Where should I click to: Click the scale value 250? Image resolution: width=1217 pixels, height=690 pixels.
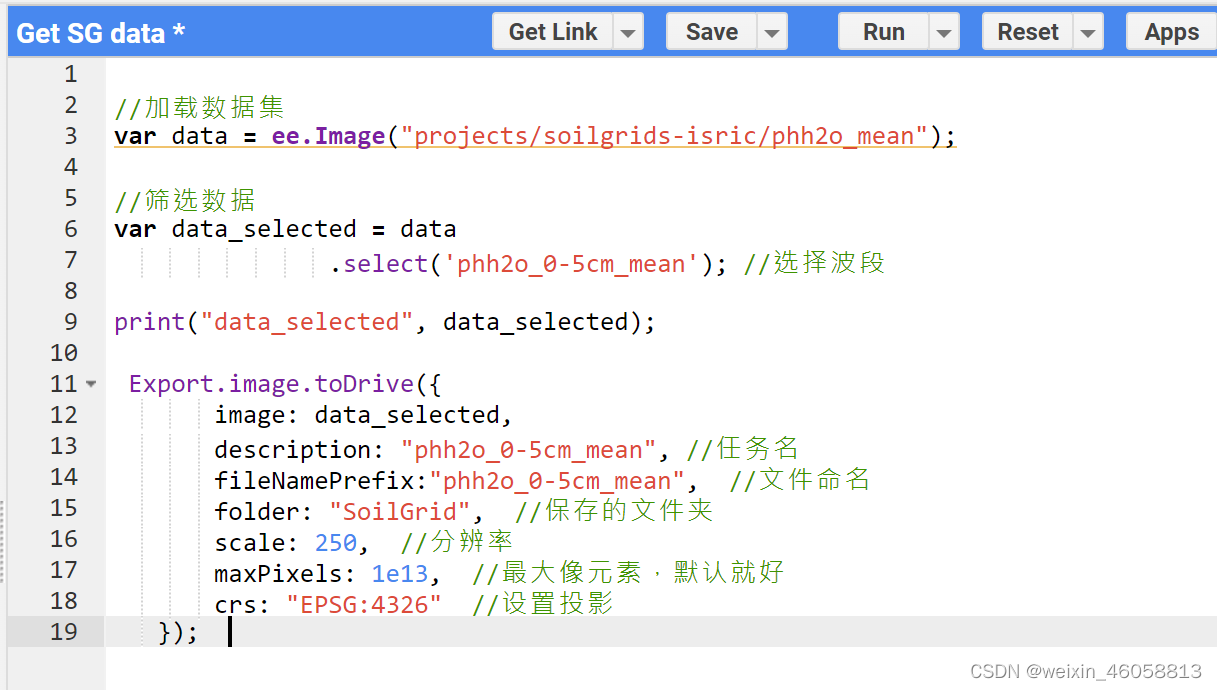point(336,543)
